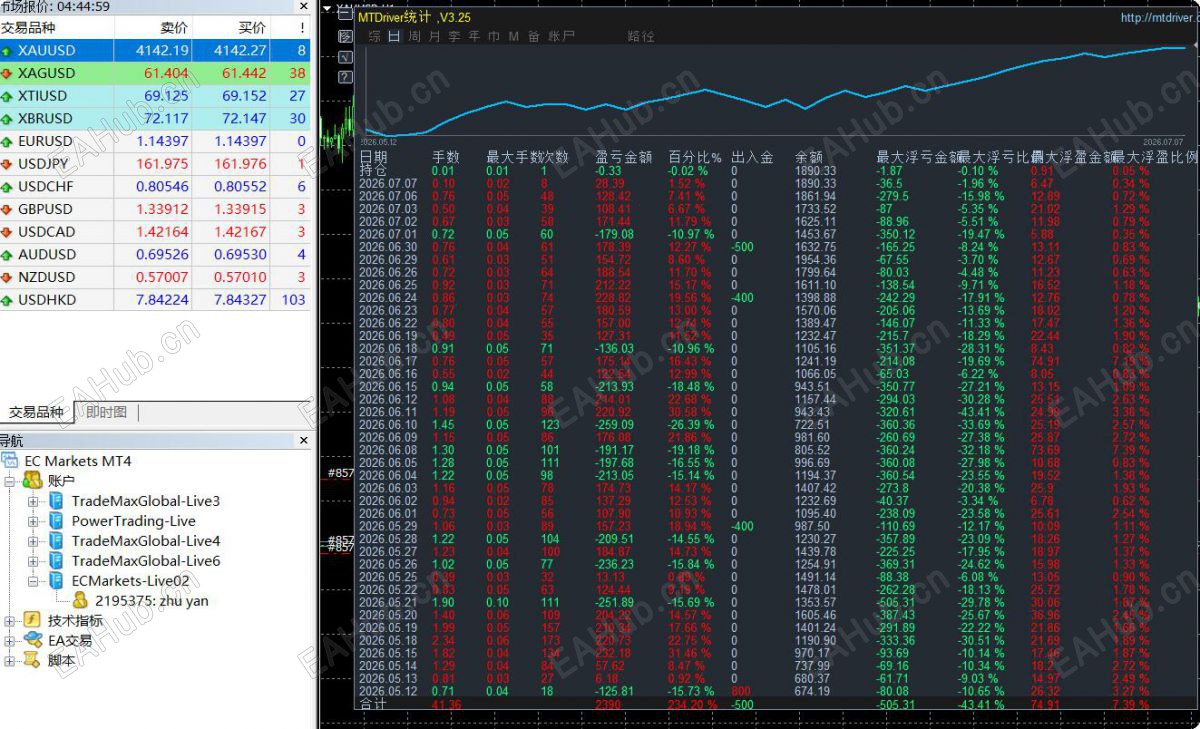This screenshot has height=729, width=1200.
Task: Click the user icon beside 2195375: zhu yan
Action: click(x=80, y=601)
